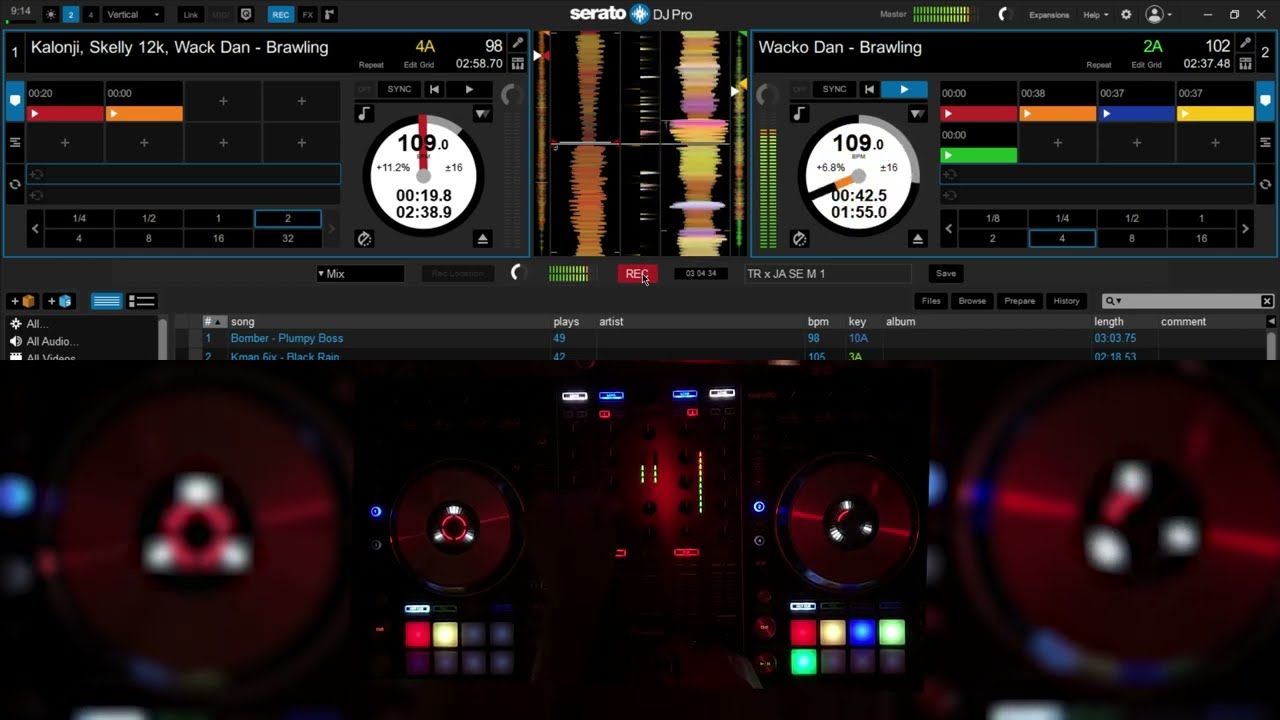
Task: Select track overview lines tab on deck 1
Action: click(x=14, y=143)
